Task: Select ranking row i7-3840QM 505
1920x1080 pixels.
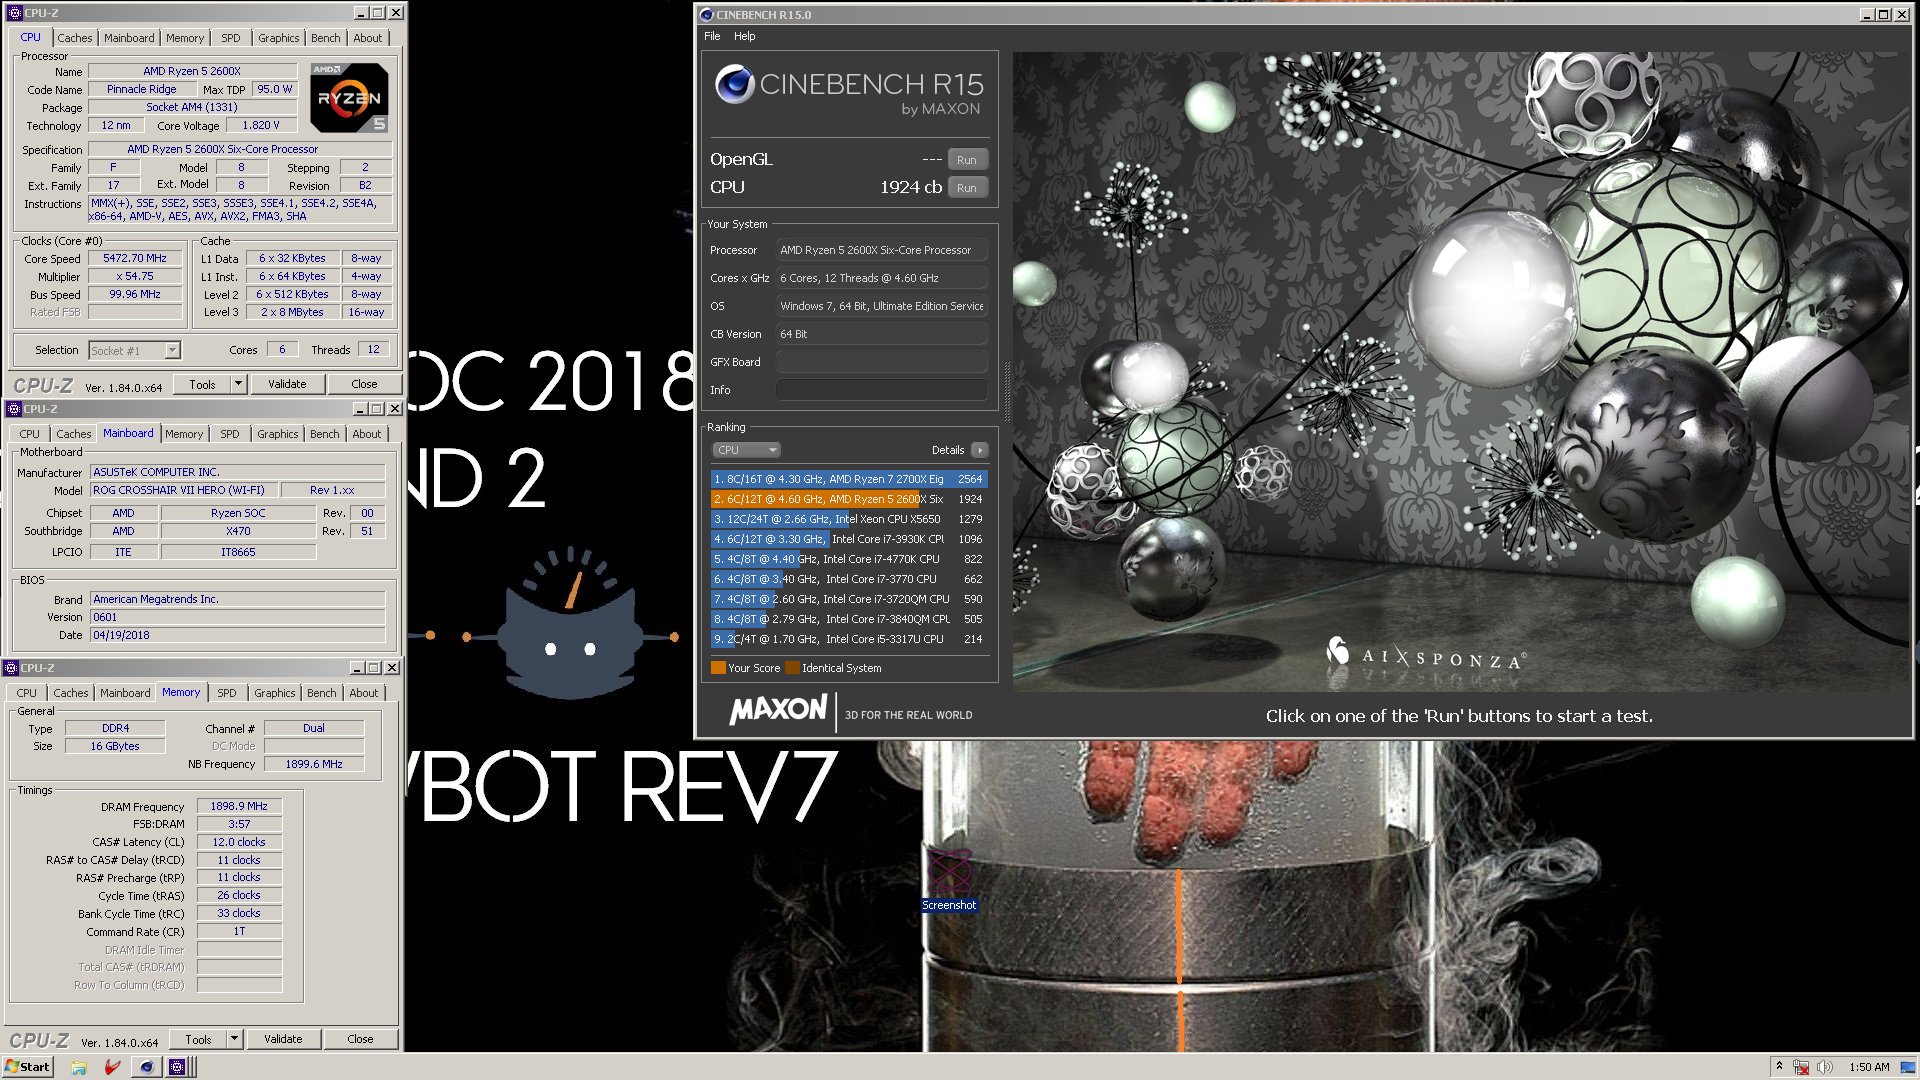Action: (849, 619)
